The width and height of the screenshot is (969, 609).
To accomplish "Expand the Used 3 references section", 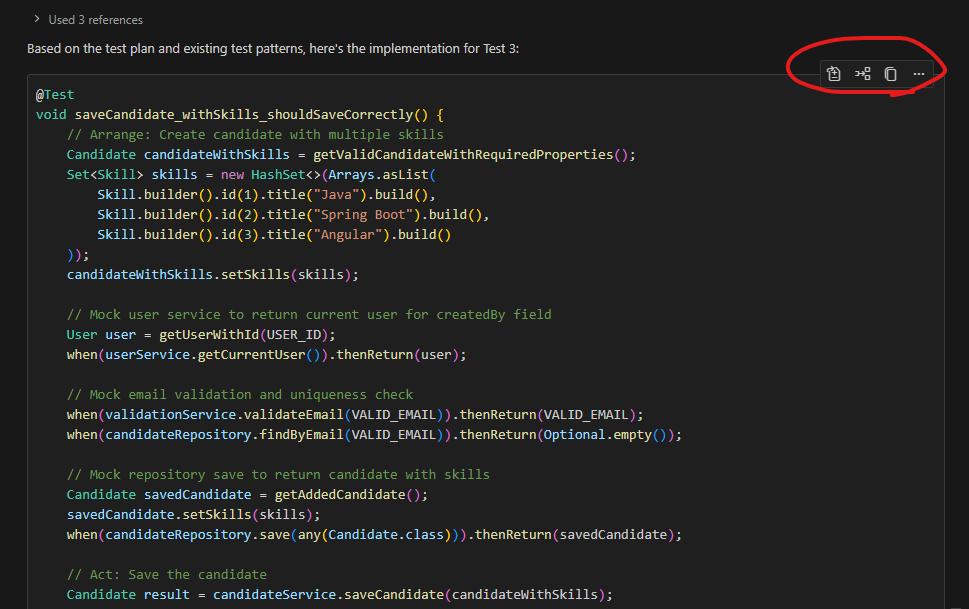I will pos(88,20).
